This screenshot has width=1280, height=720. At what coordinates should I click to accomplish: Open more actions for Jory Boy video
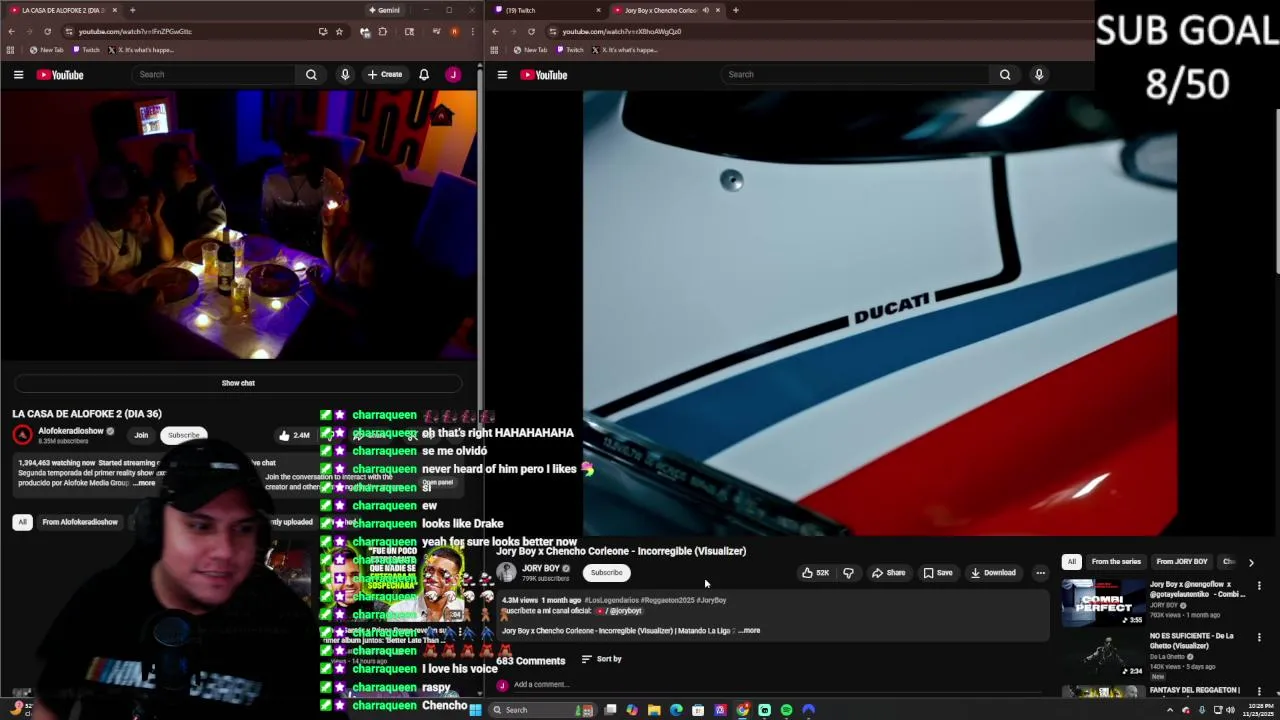click(x=1040, y=573)
